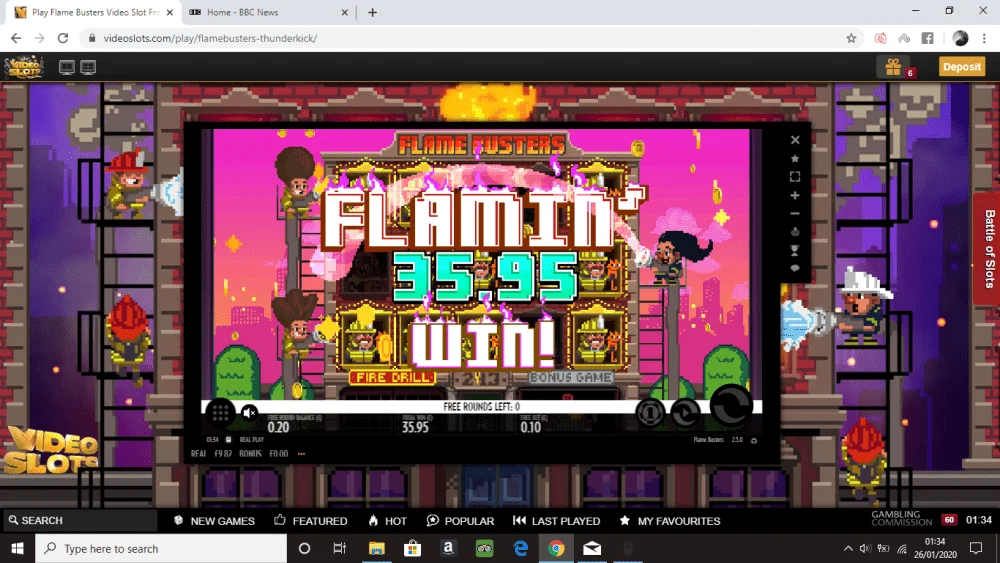The image size is (1000, 563).
Task: Open the chat bubble icon in sidebar
Action: 795,268
